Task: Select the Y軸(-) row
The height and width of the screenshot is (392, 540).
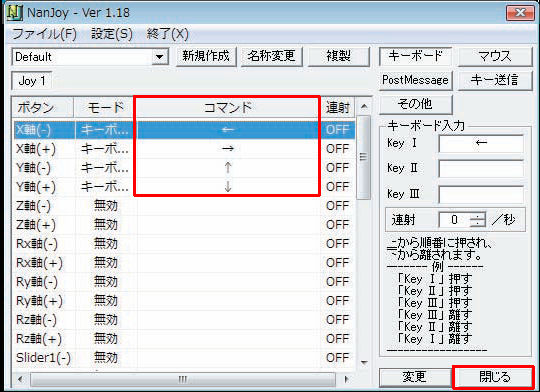Action: 184,168
